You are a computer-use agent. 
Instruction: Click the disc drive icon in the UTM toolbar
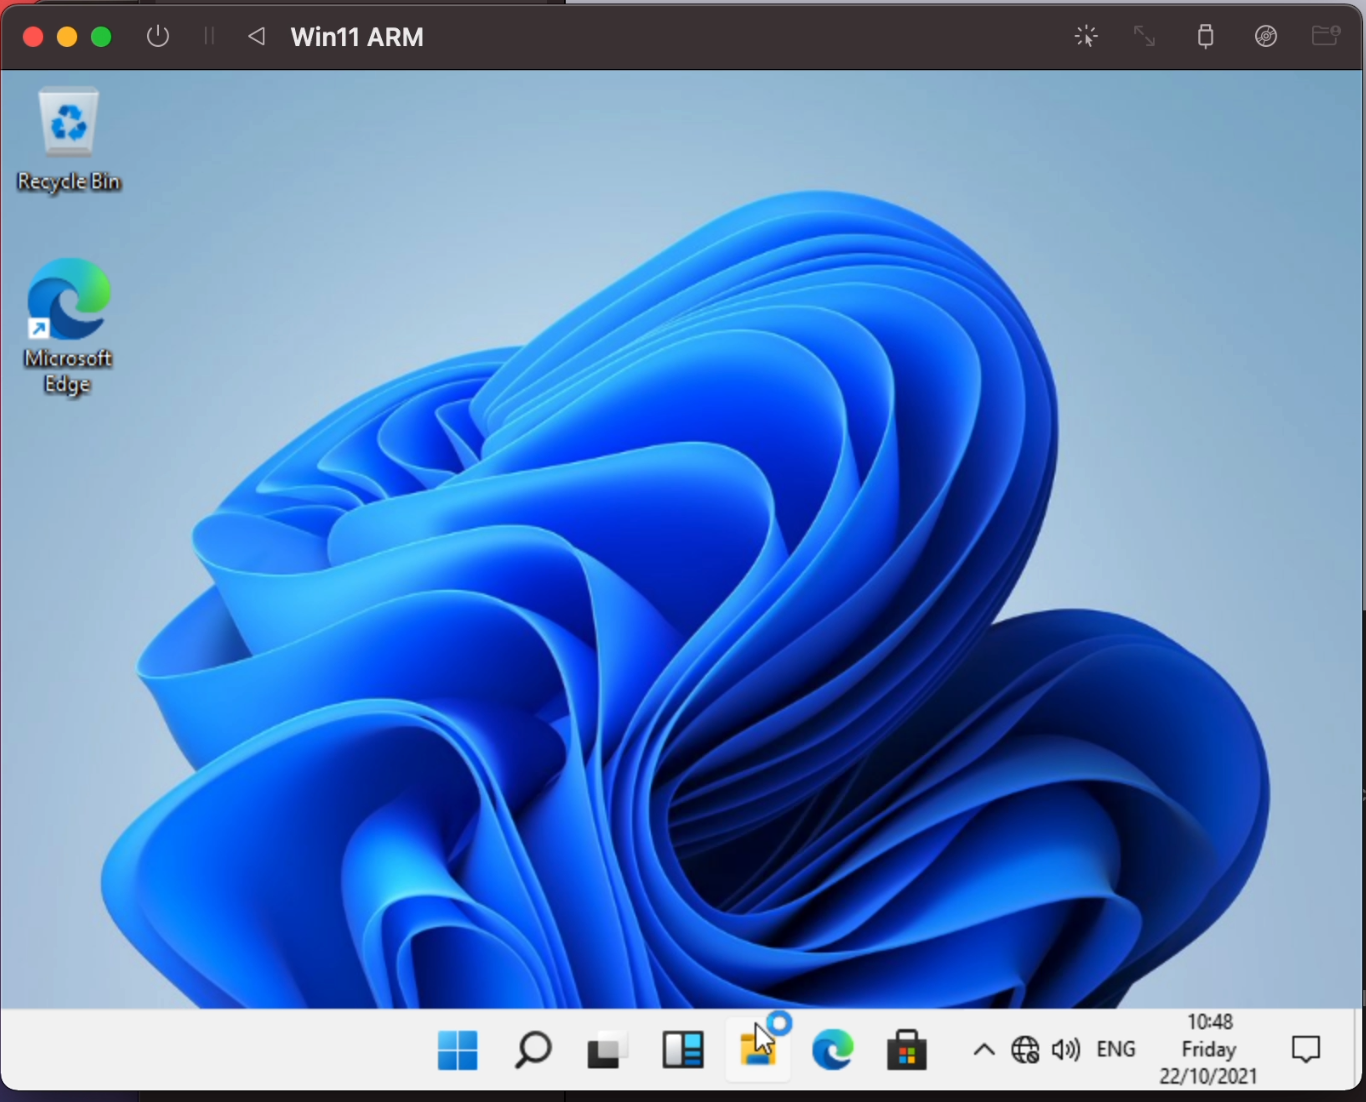point(1265,36)
